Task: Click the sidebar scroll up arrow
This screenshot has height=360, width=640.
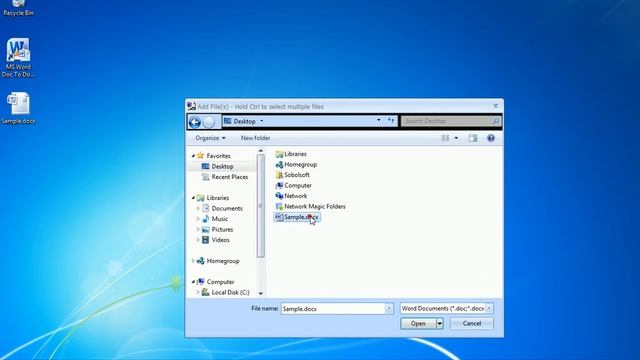Action: pos(260,151)
